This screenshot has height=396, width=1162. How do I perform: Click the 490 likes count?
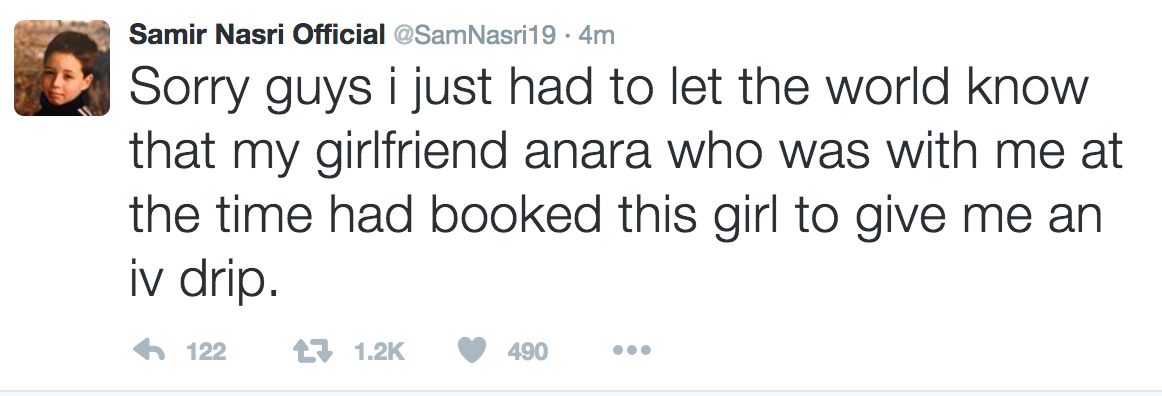tap(528, 351)
